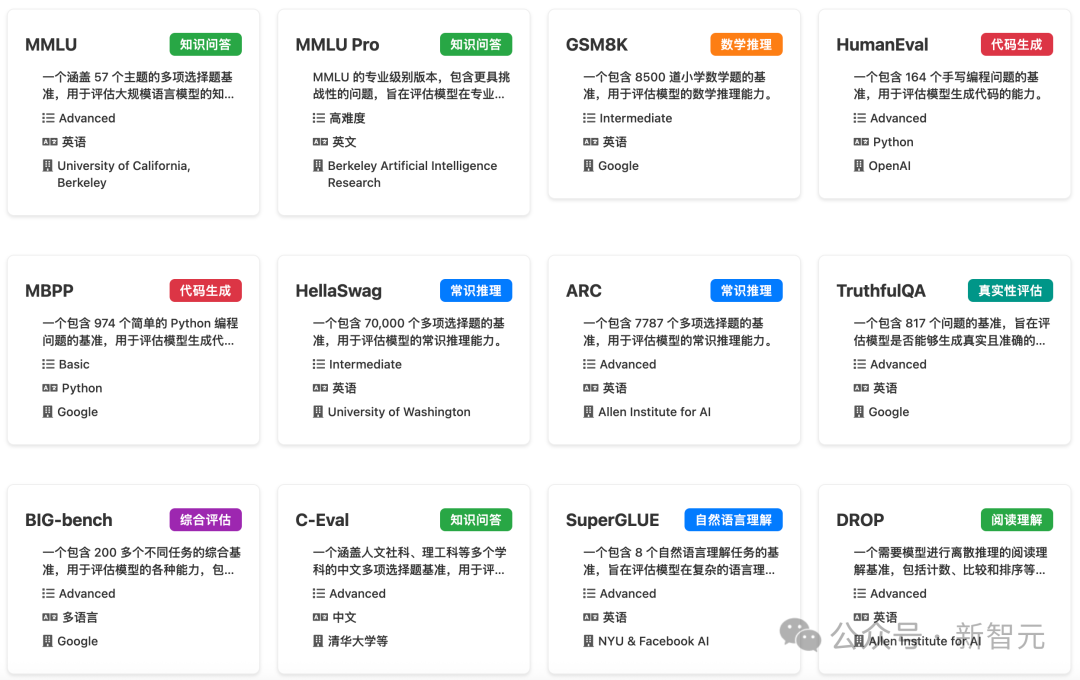Image resolution: width=1080 pixels, height=680 pixels.
Task: Click the language icon next to 多语言
Action: (x=50, y=617)
